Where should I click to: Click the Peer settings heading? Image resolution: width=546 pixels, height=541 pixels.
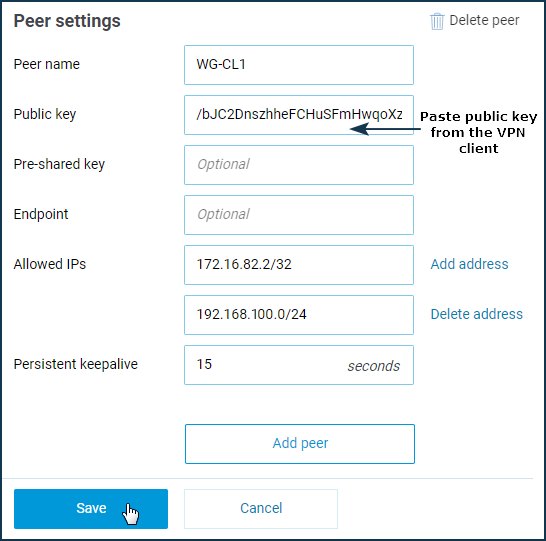[x=67, y=21]
